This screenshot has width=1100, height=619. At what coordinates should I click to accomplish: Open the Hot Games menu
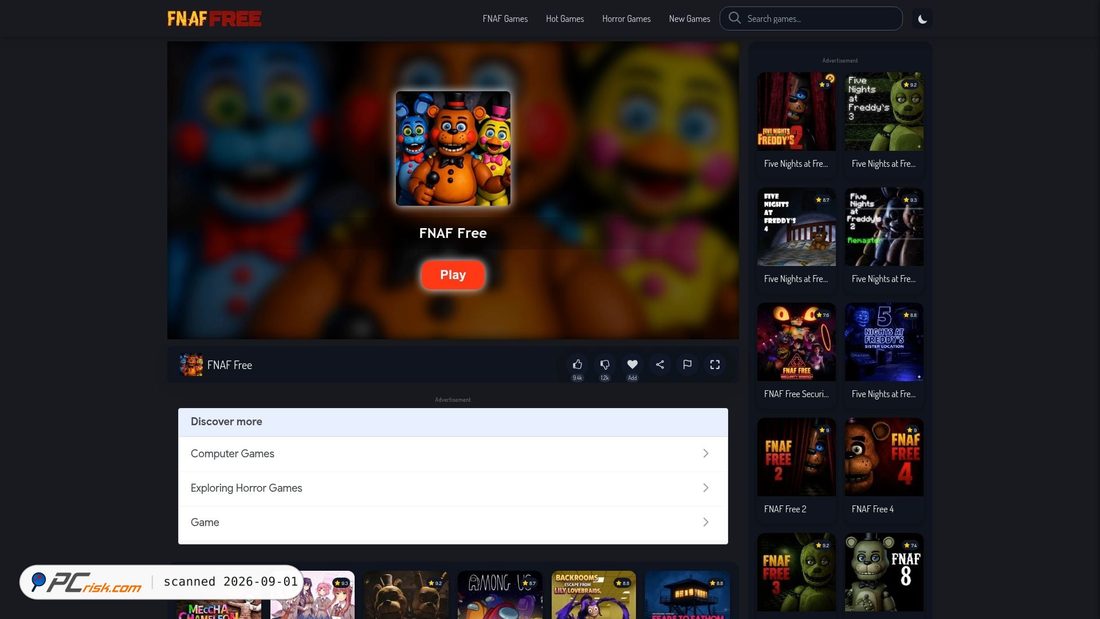(565, 19)
